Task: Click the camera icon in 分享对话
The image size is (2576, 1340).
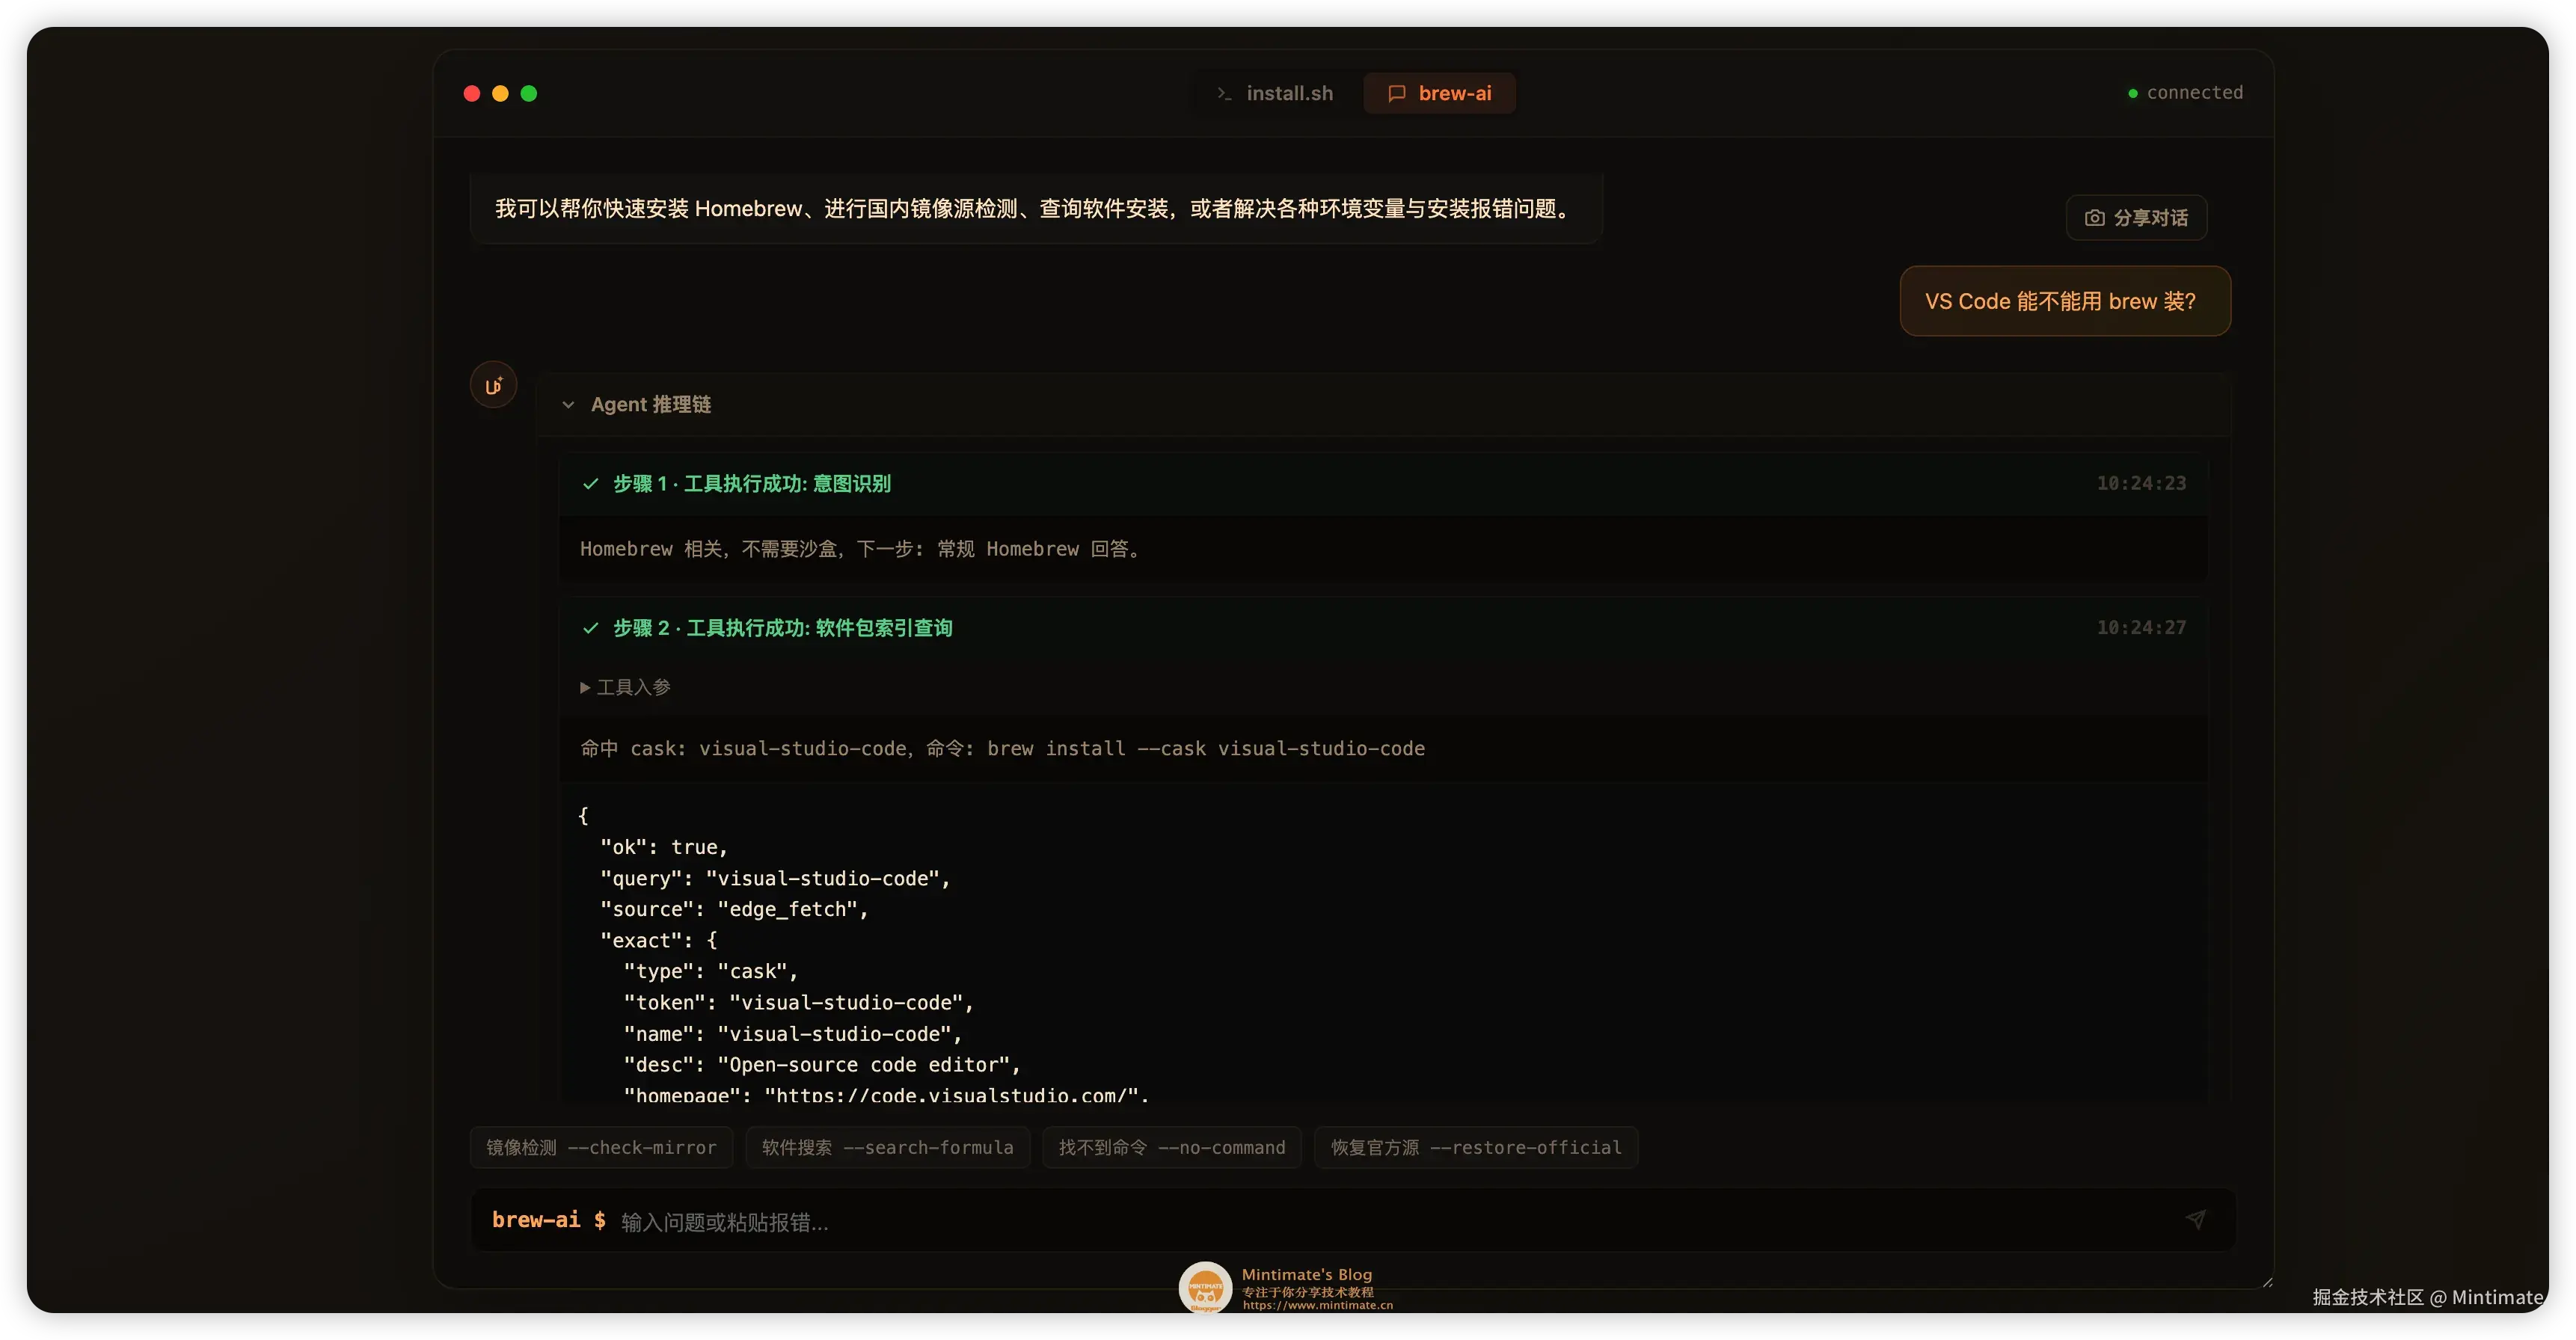Action: (x=2094, y=217)
